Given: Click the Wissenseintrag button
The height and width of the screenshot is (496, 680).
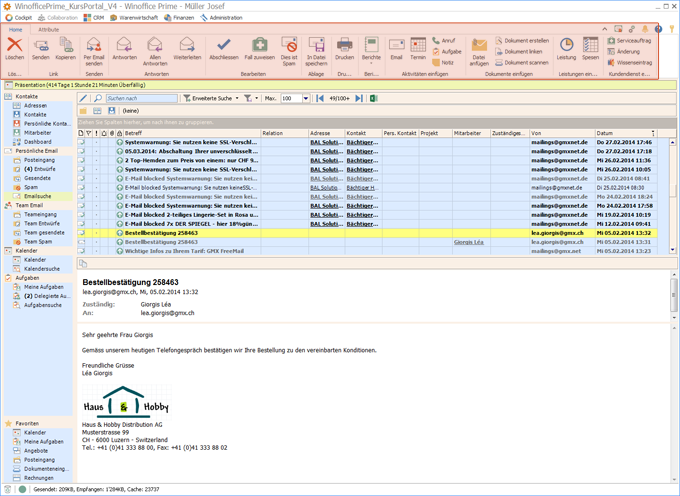Looking at the screenshot, I should click(630, 62).
